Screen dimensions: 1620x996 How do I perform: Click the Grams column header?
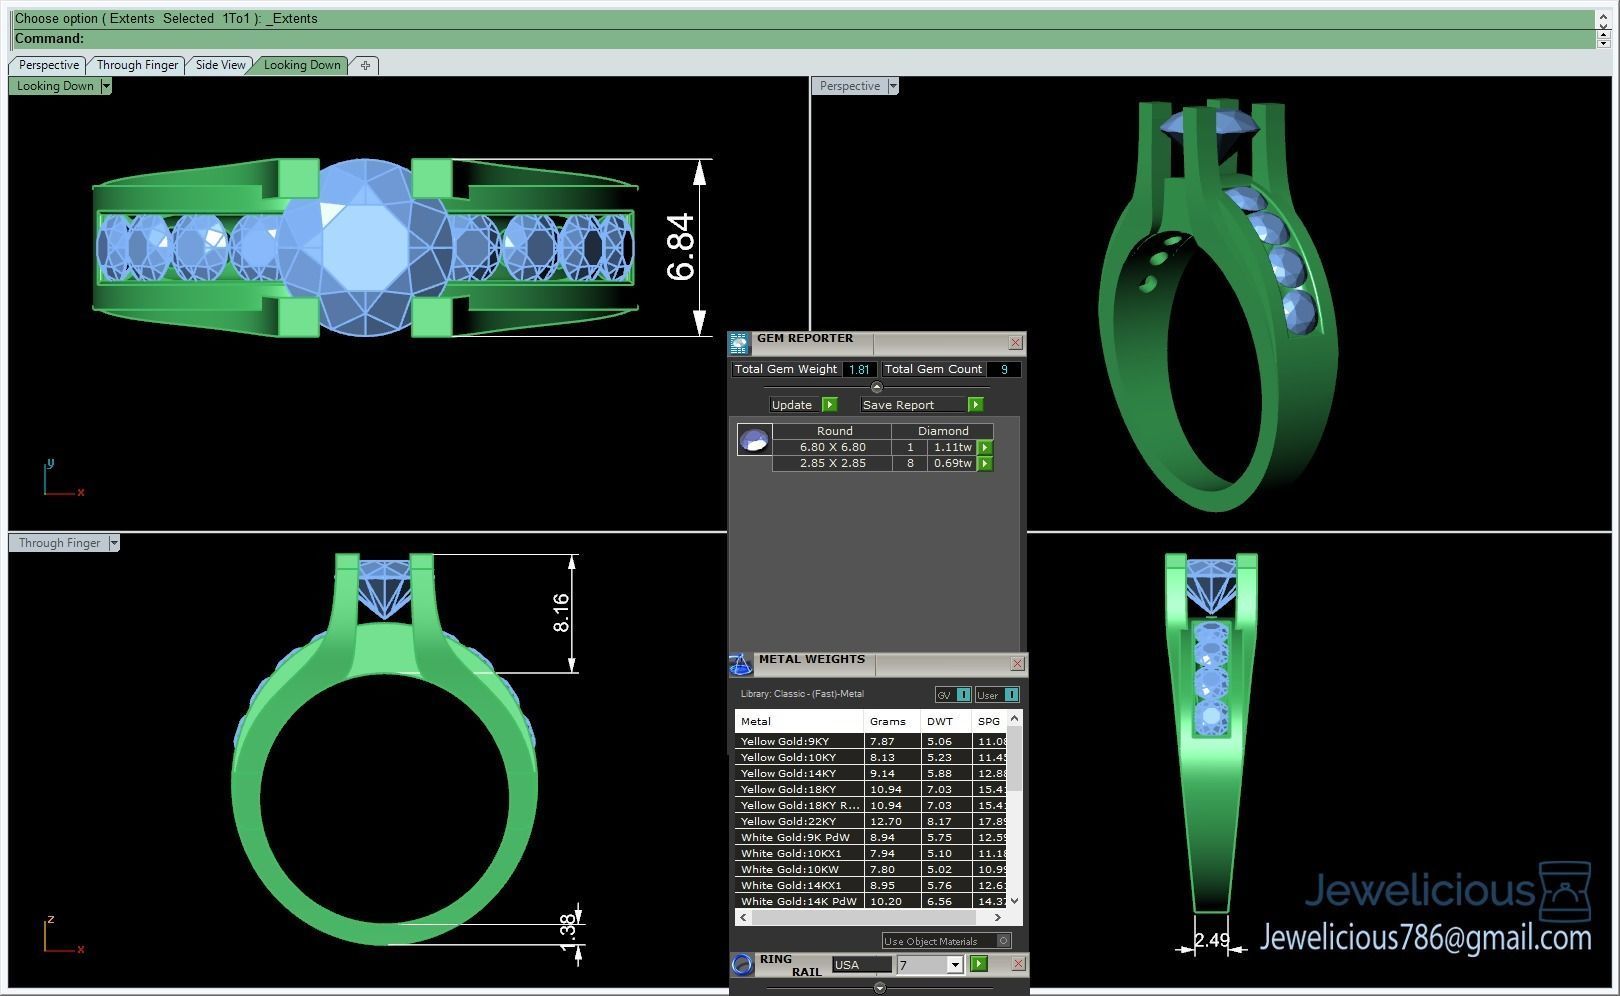coord(892,721)
